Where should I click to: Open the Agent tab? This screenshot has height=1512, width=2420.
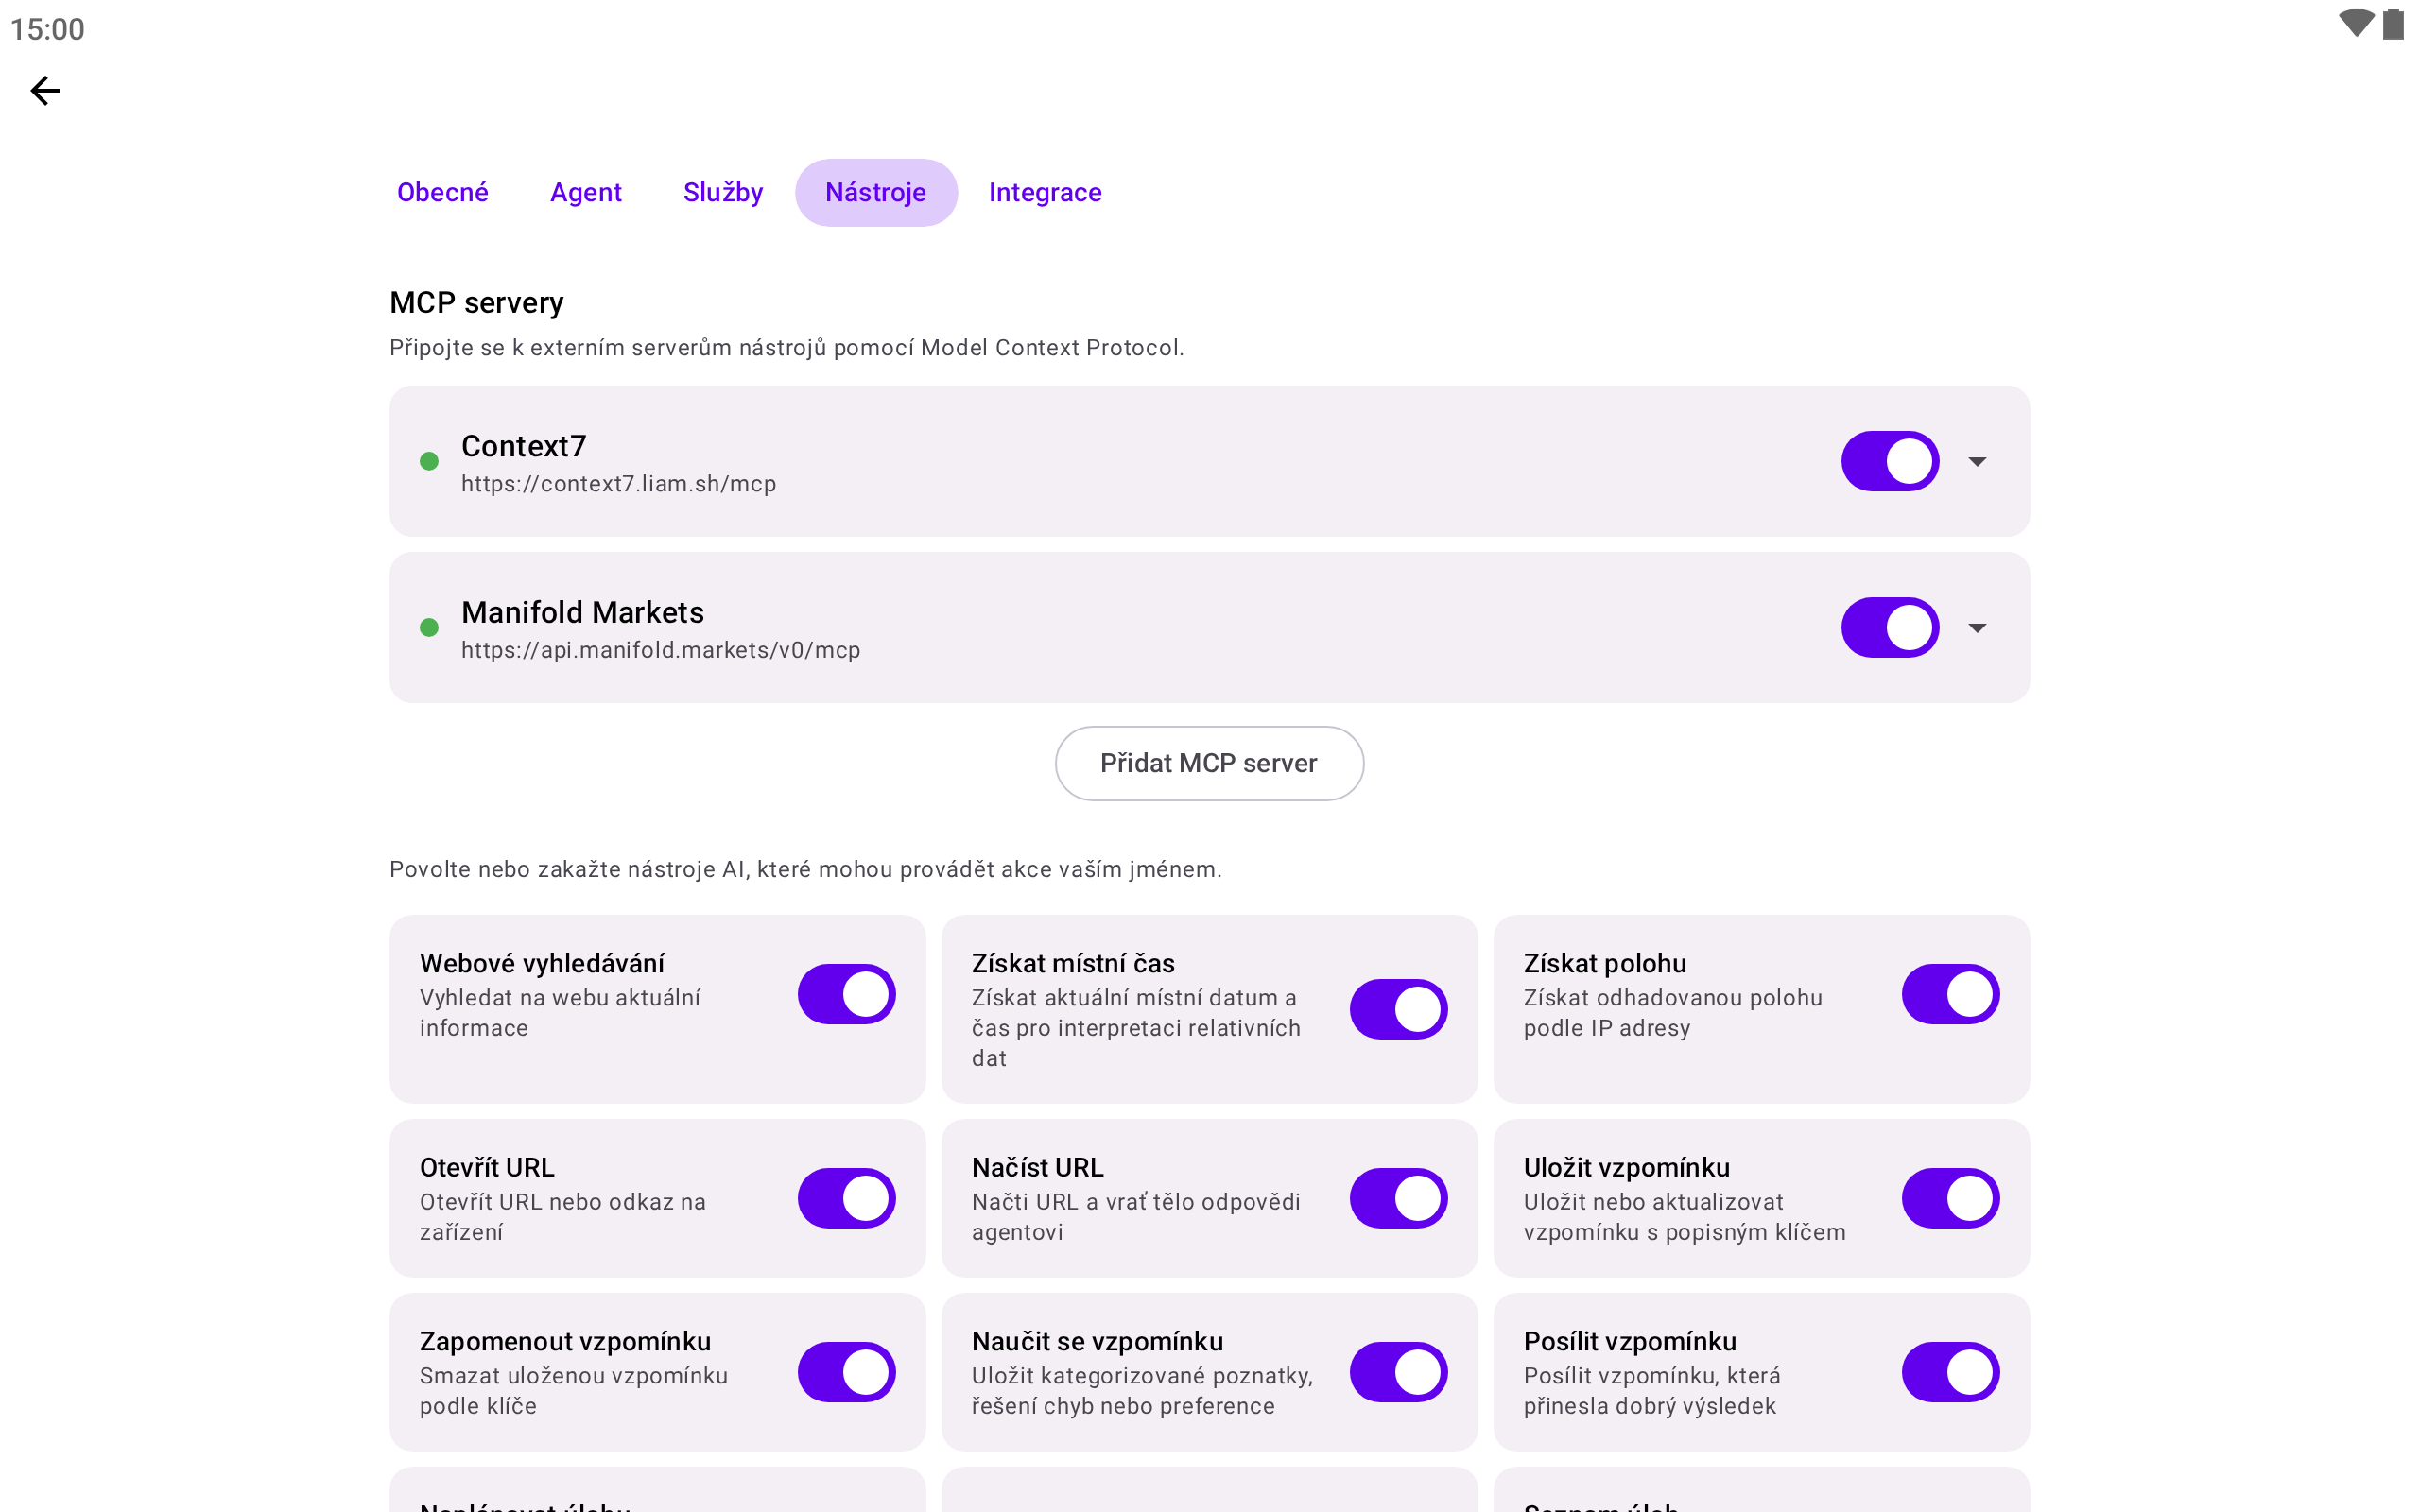pyautogui.click(x=586, y=192)
